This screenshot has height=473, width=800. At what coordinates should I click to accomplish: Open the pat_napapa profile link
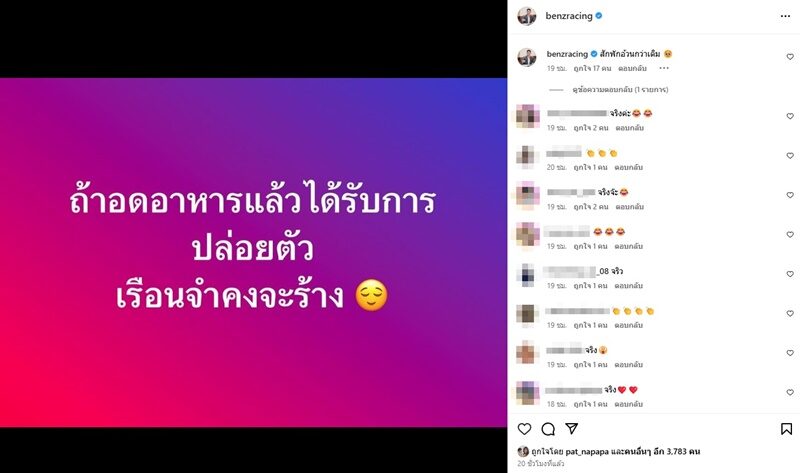tap(587, 452)
